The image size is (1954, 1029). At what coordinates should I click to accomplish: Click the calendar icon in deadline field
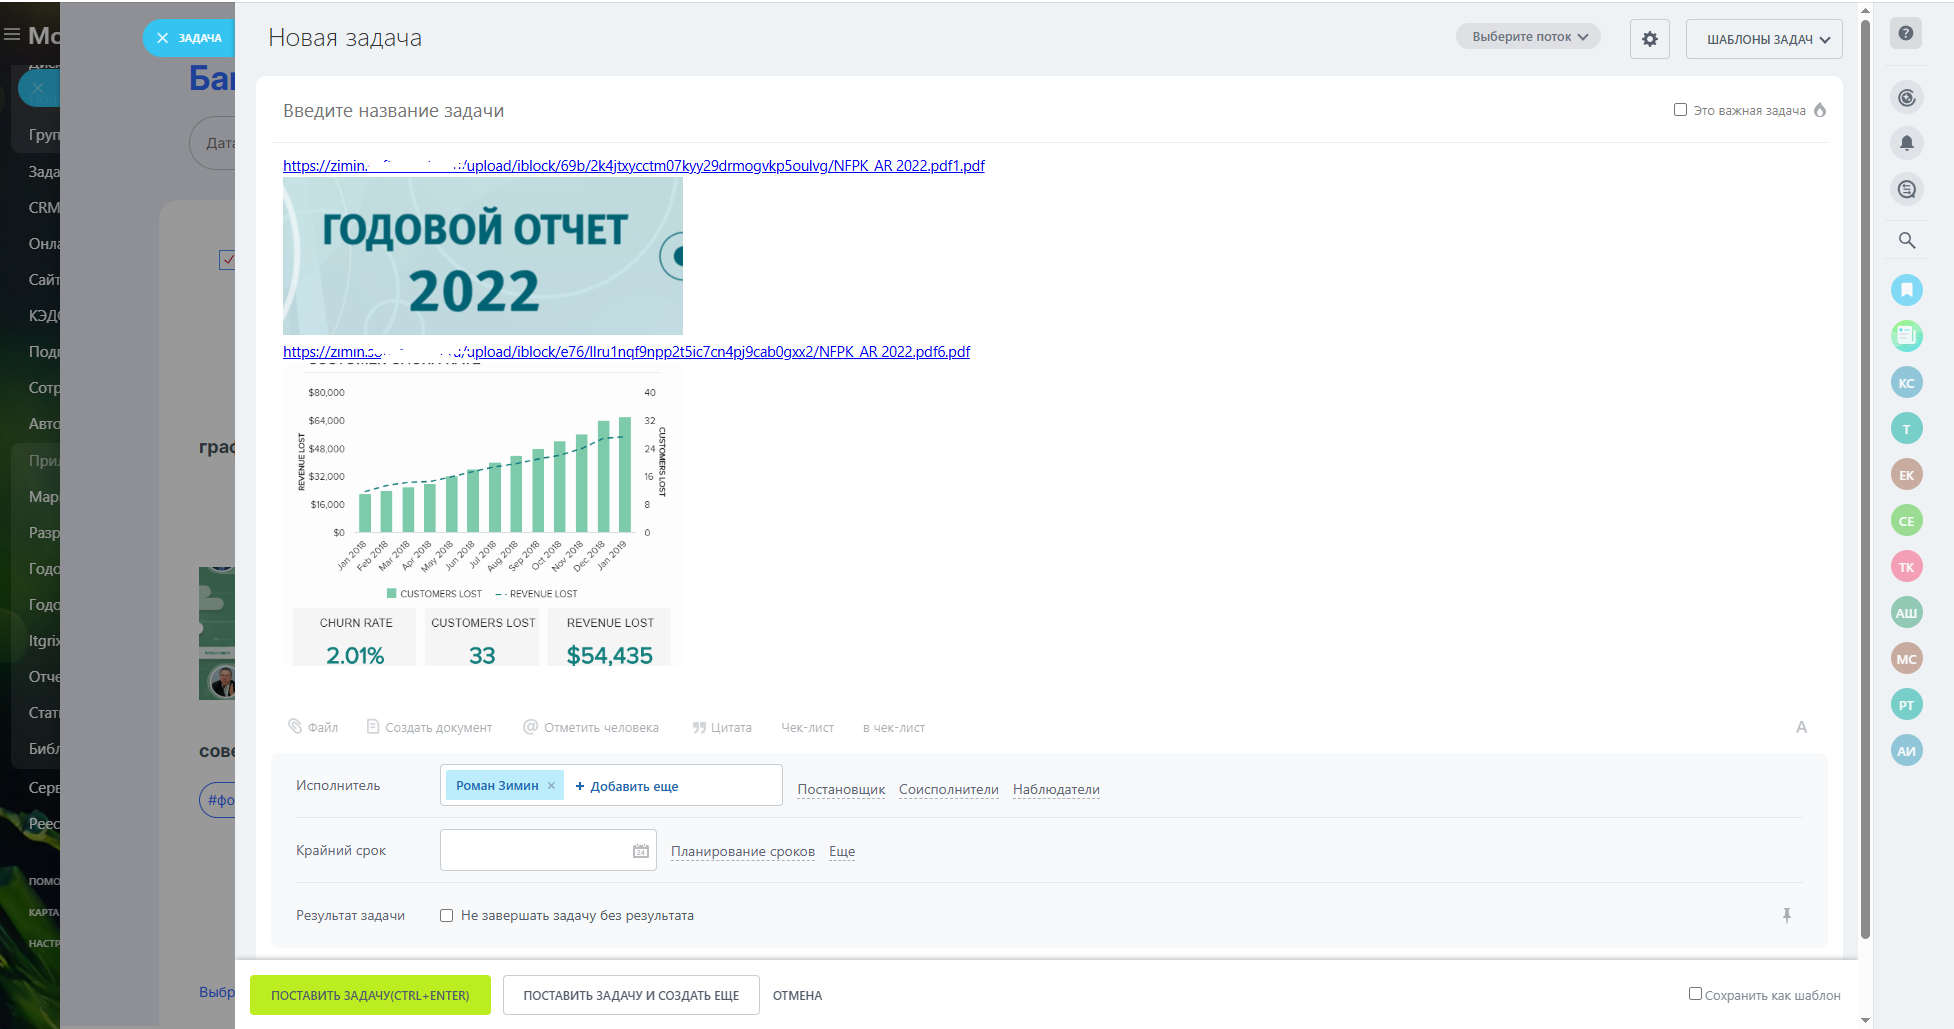pos(640,851)
